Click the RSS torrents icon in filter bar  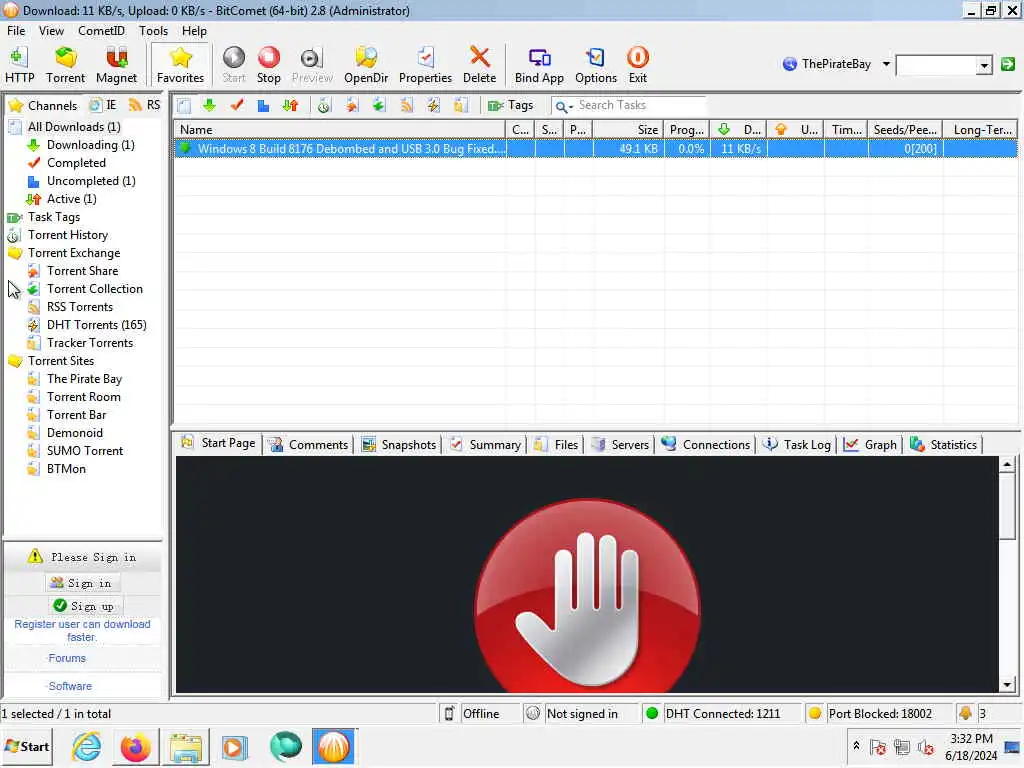click(406, 105)
